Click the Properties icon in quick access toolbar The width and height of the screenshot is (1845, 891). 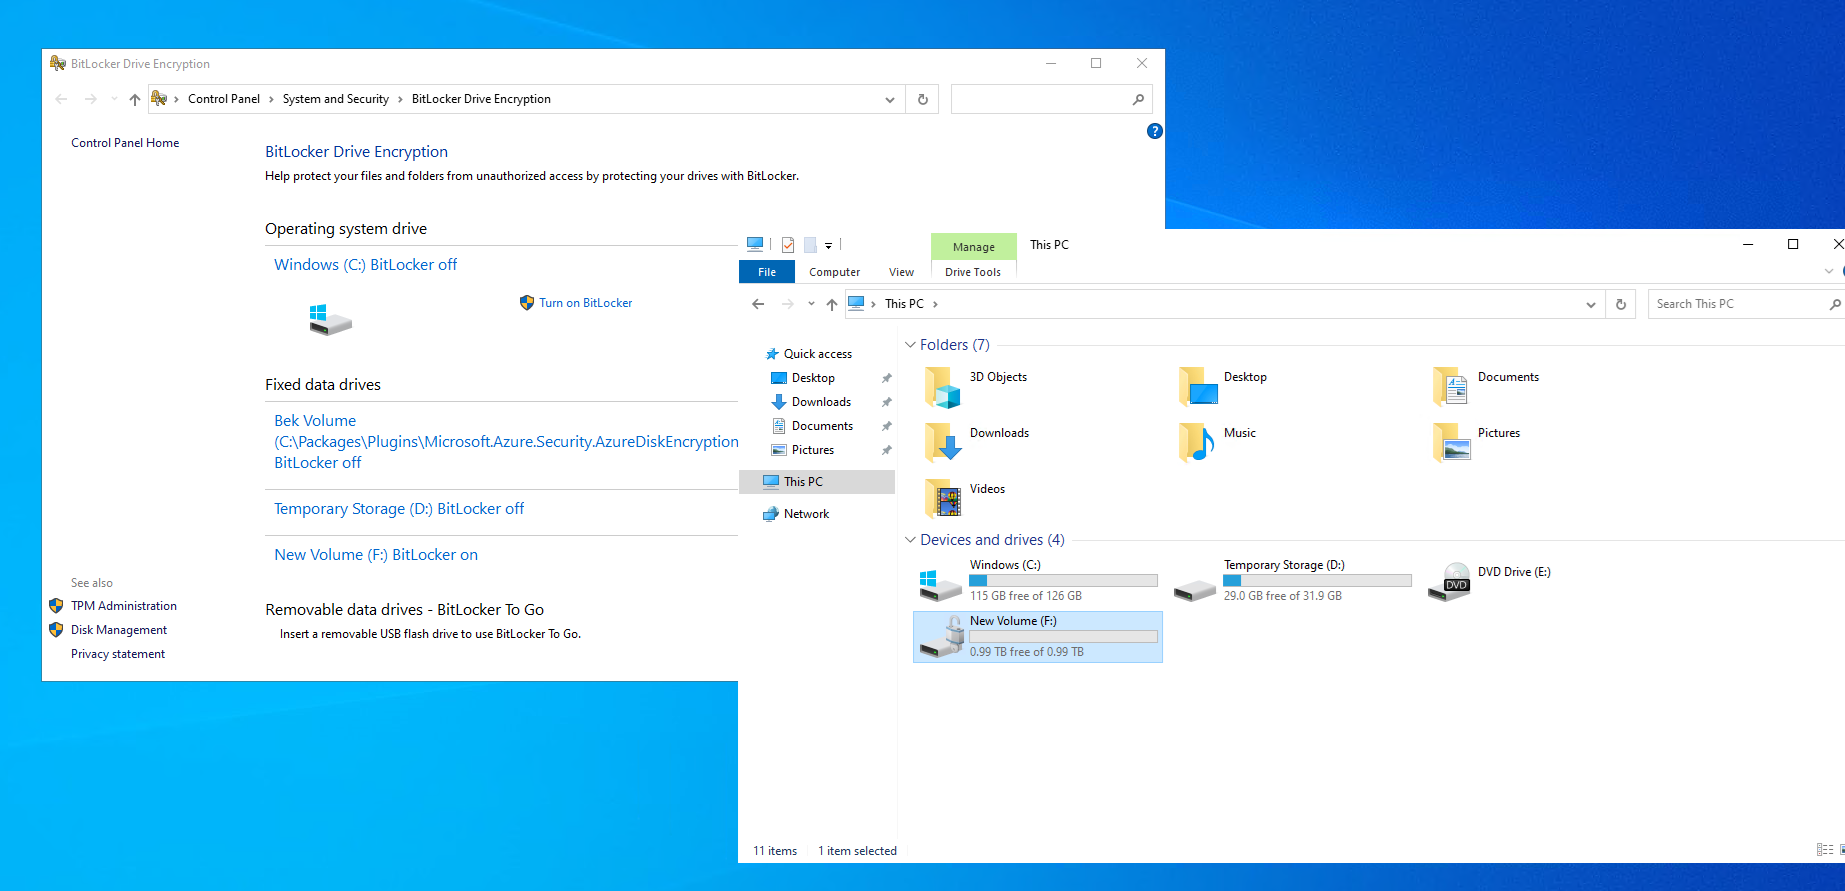(x=788, y=245)
